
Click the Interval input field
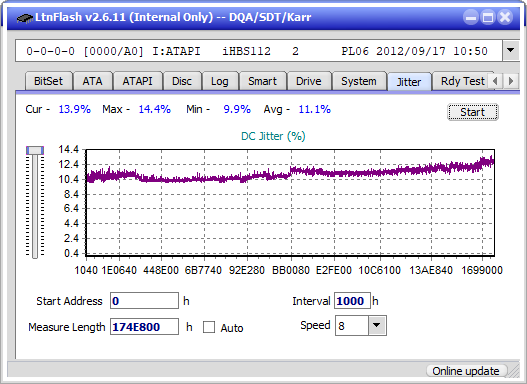coord(352,300)
